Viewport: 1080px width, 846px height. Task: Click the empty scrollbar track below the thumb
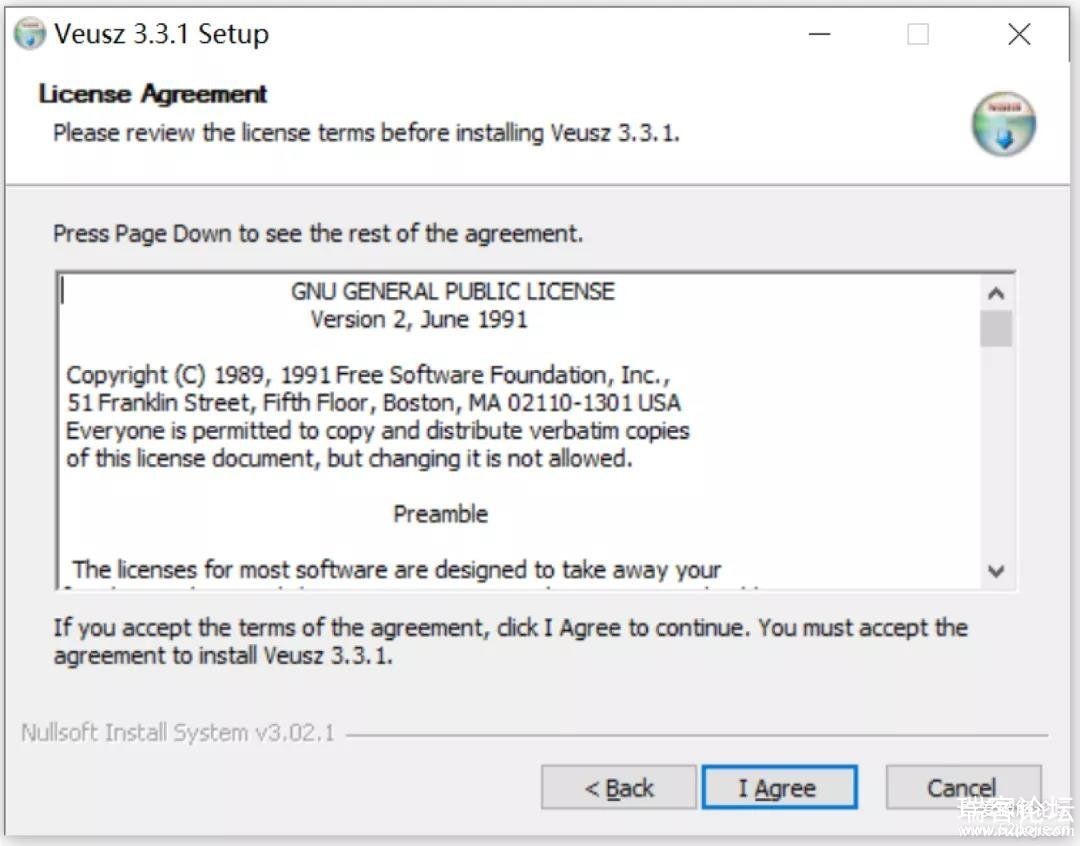(x=996, y=451)
